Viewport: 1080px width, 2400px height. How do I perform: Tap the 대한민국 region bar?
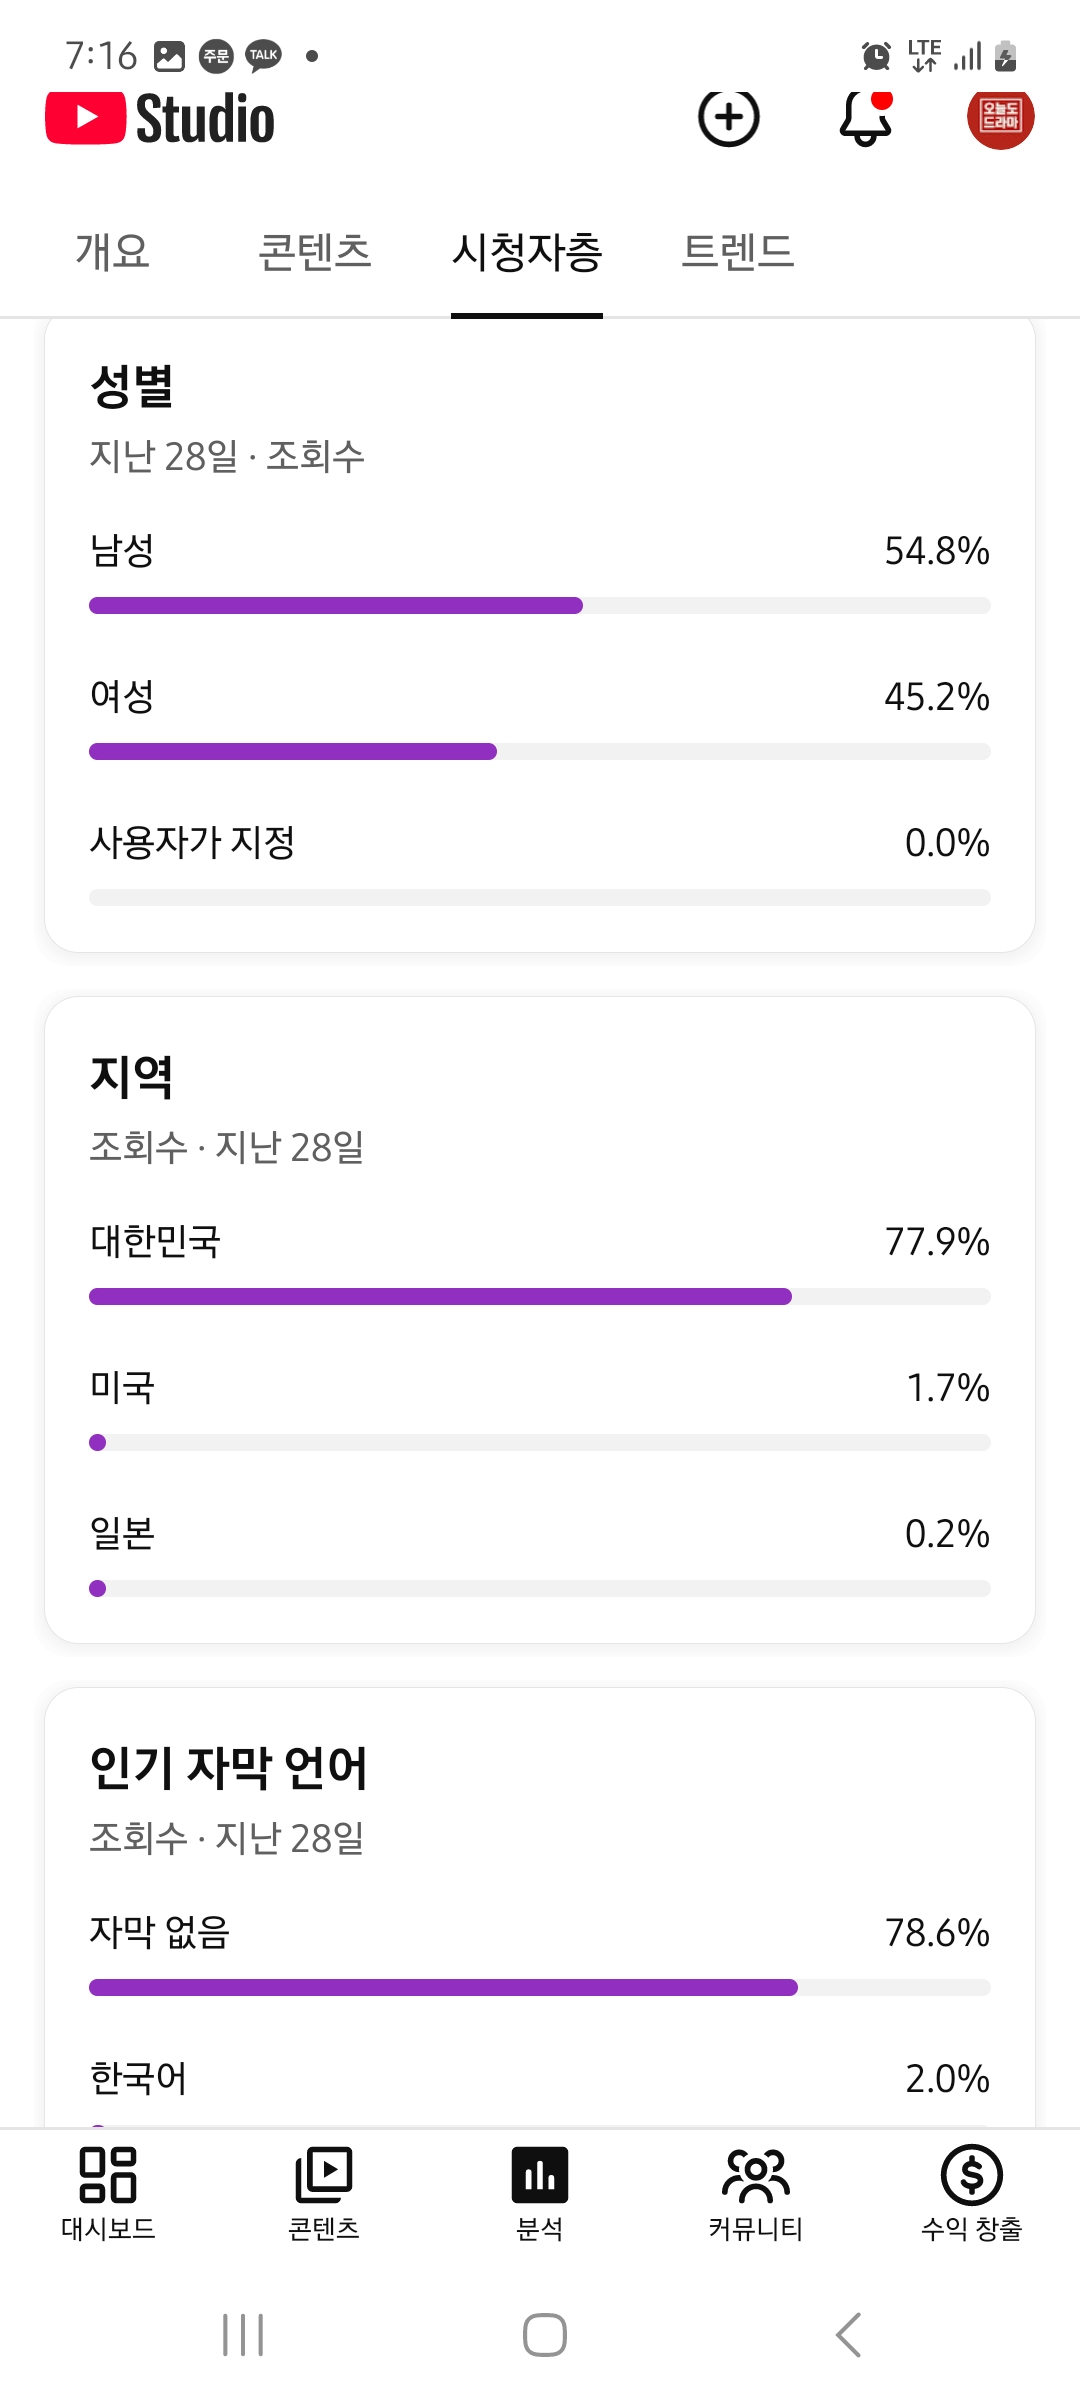tap(539, 1296)
